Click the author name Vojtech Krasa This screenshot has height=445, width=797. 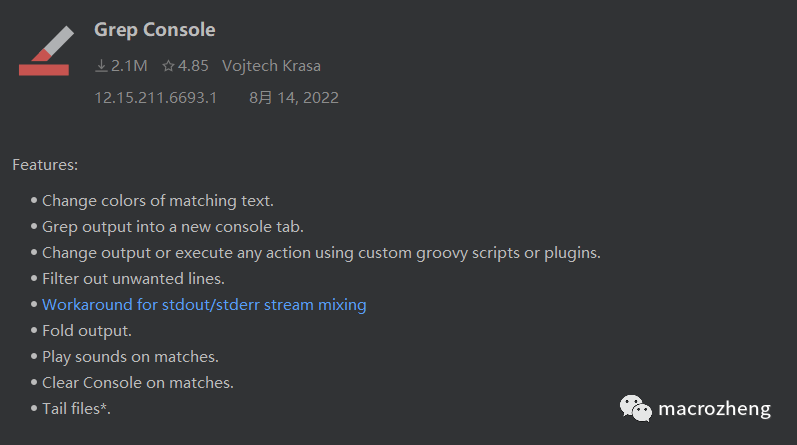271,66
